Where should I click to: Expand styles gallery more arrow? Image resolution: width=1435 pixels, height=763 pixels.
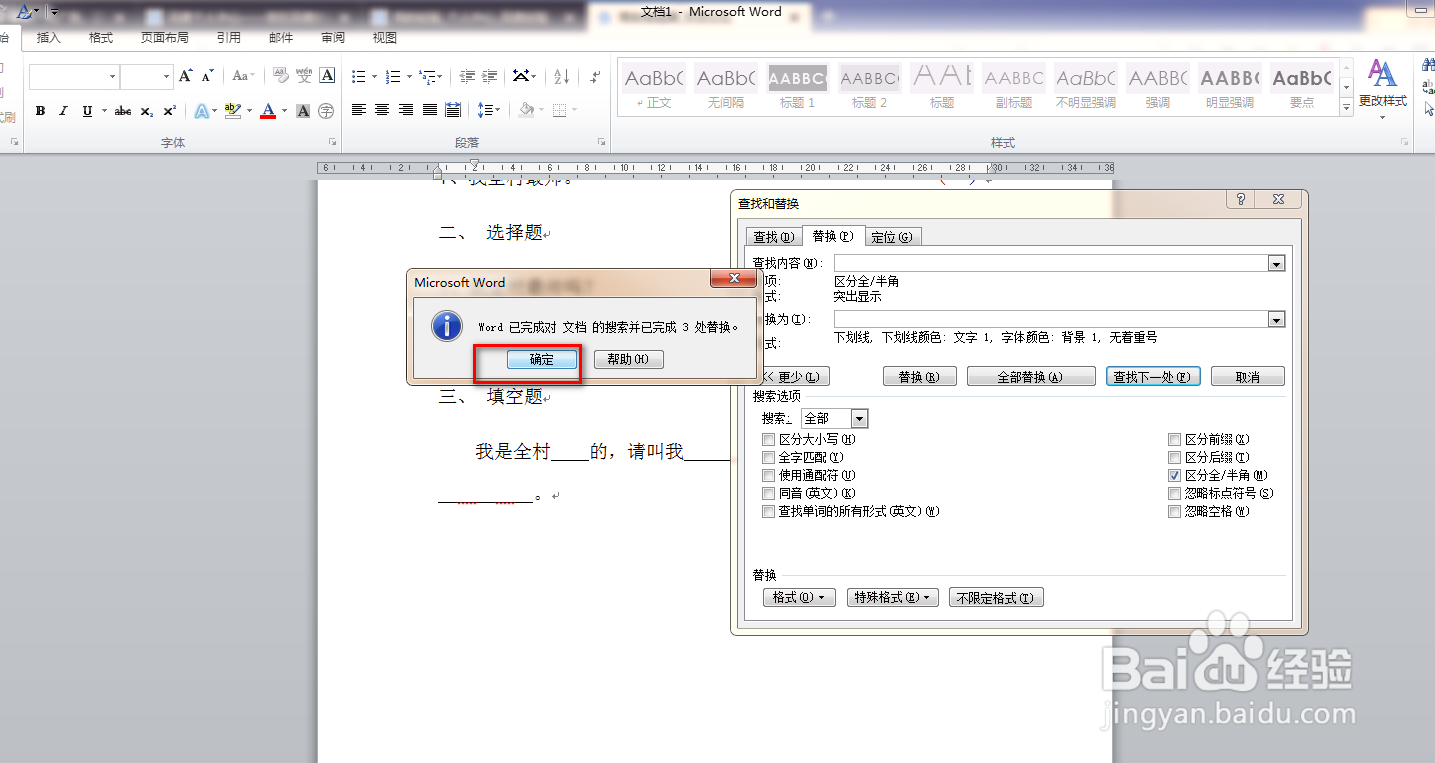pyautogui.click(x=1347, y=105)
